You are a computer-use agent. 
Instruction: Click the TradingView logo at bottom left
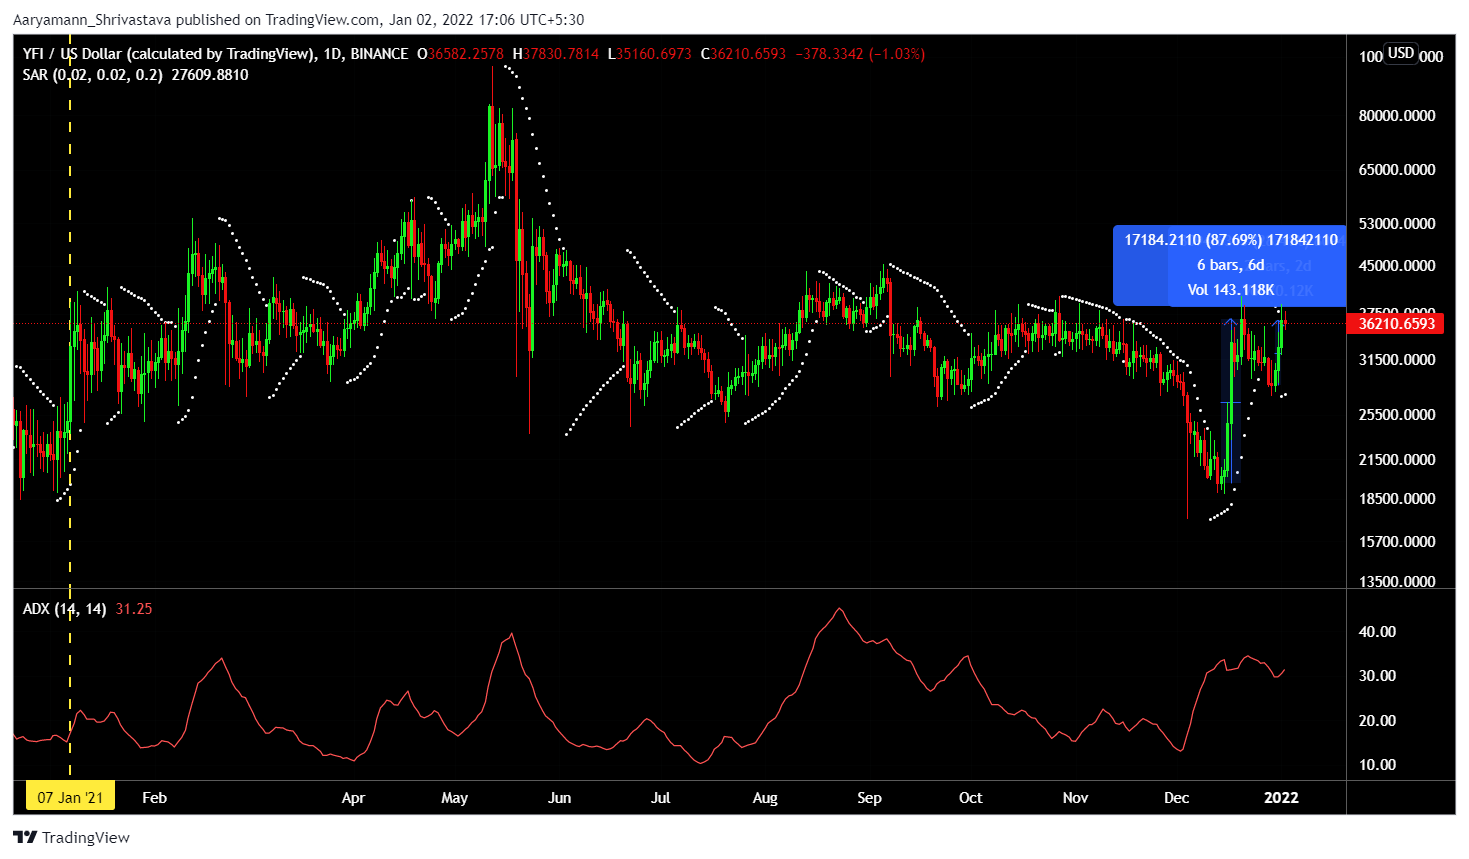(71, 837)
